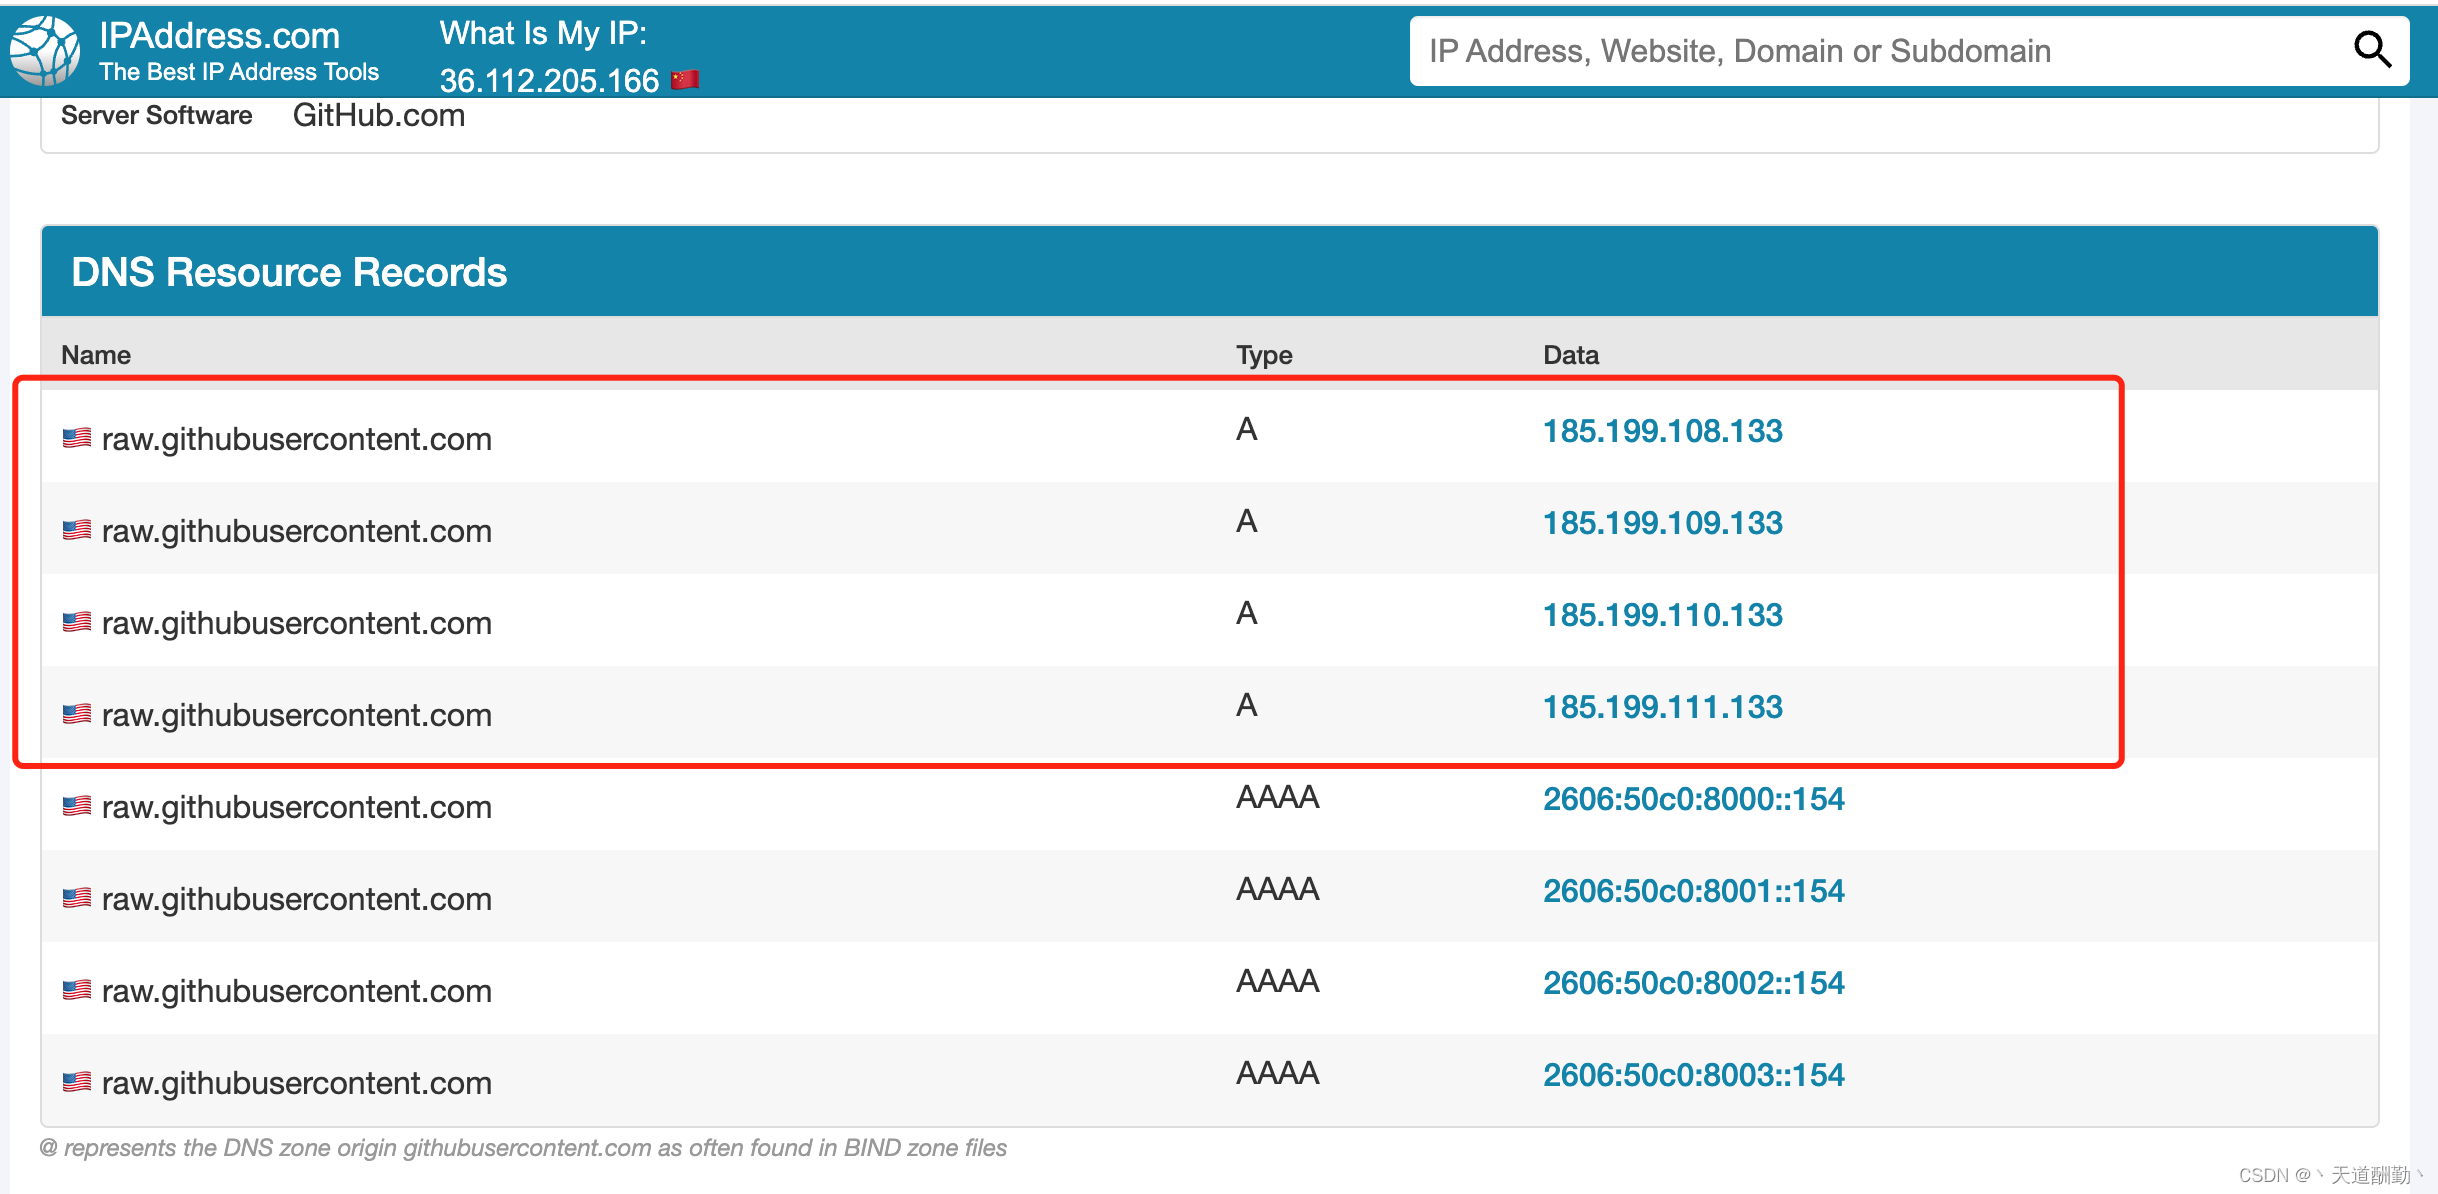
Task: Click the US flag beside the 185.199.109.133 record
Action: coord(77,530)
